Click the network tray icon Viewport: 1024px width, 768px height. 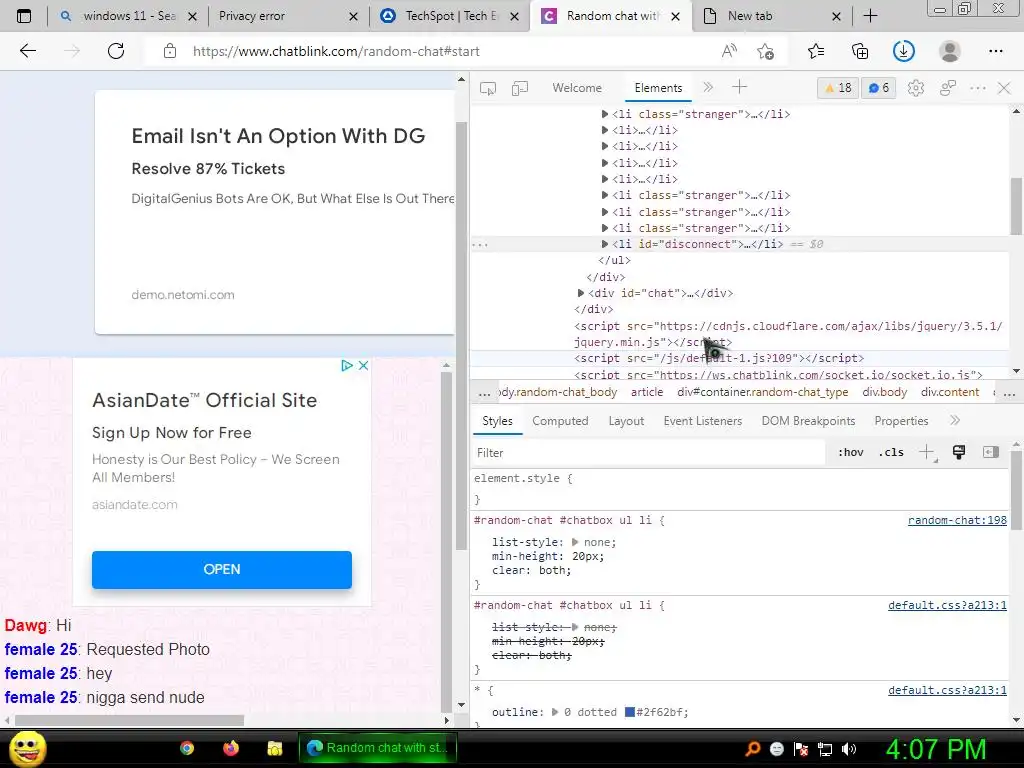tap(825, 749)
